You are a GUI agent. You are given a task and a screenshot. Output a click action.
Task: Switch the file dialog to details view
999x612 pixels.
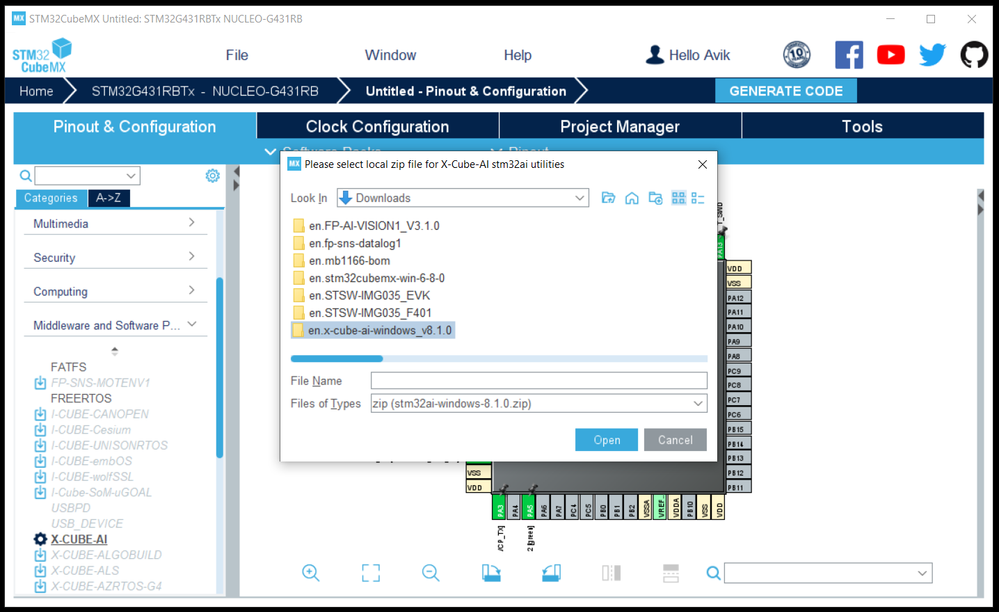pyautogui.click(x=698, y=198)
